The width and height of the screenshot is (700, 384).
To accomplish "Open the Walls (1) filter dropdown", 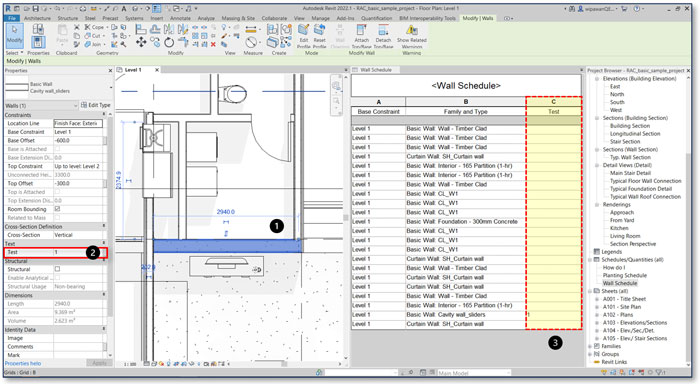I will [75, 105].
